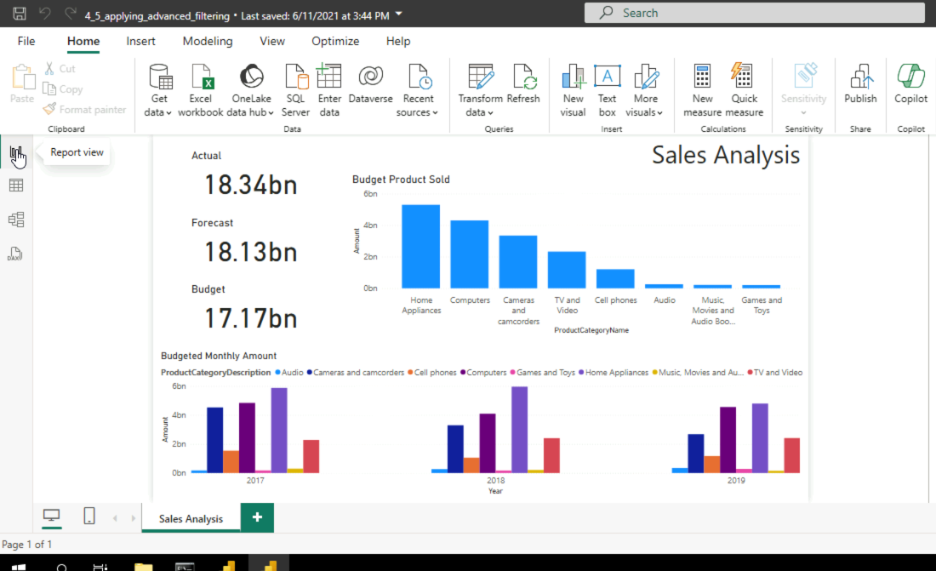Open the Sensitivity dropdown
Screen dimensions: 936x572
pos(803,90)
